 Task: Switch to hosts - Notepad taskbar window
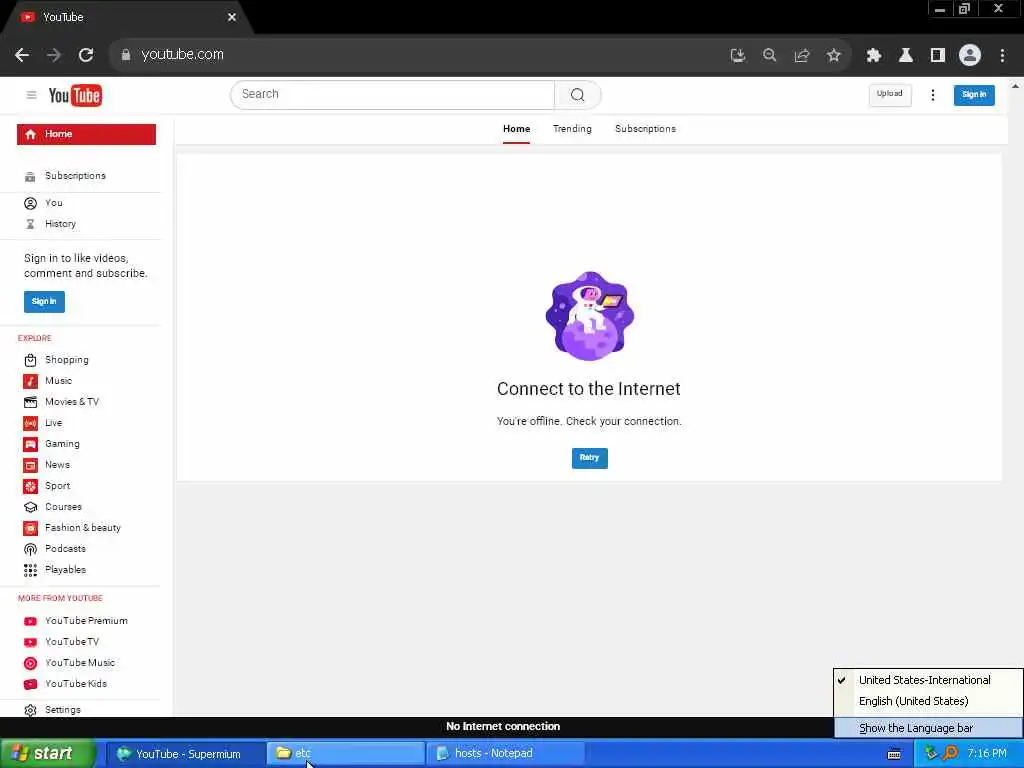pos(505,754)
